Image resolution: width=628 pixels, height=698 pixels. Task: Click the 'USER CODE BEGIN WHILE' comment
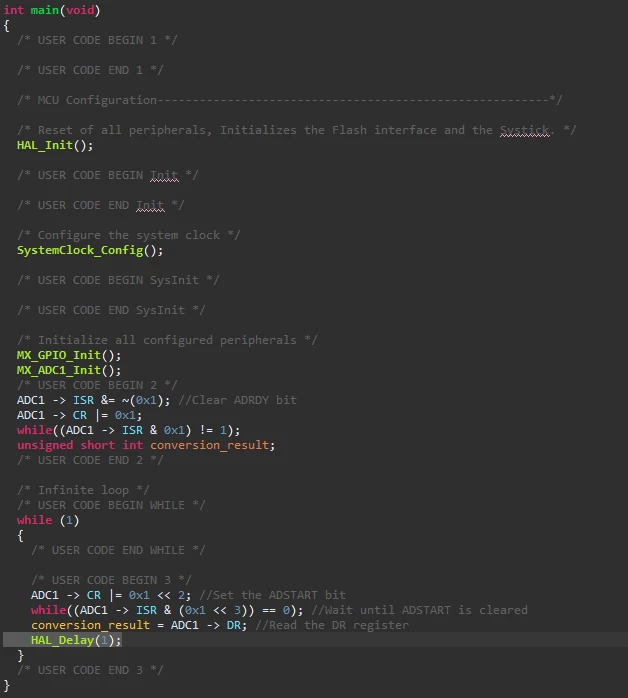[111, 505]
